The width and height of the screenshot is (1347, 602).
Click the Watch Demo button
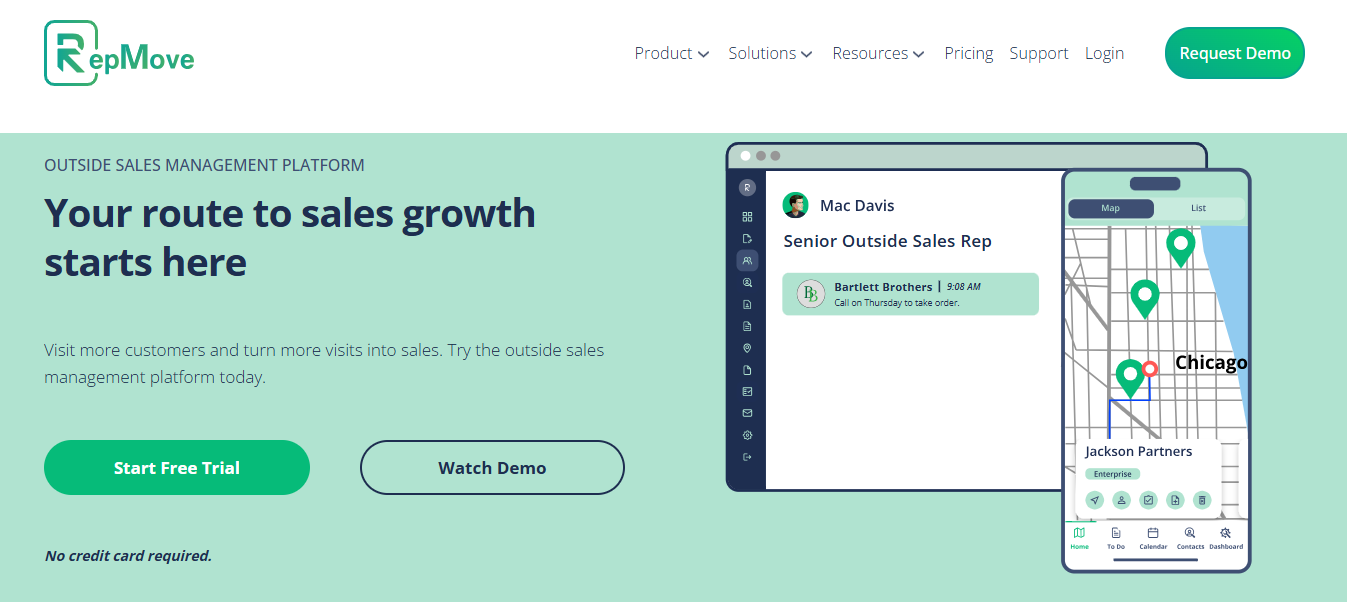(492, 467)
